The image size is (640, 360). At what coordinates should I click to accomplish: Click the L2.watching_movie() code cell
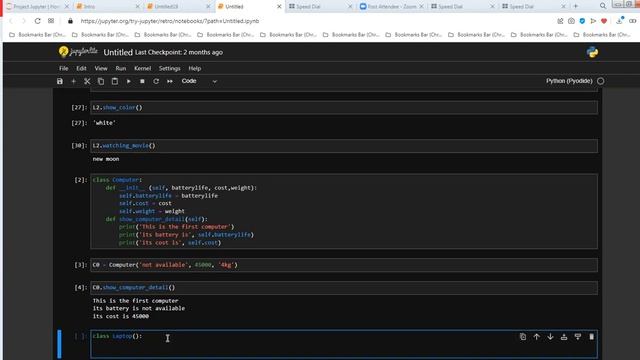click(344, 146)
